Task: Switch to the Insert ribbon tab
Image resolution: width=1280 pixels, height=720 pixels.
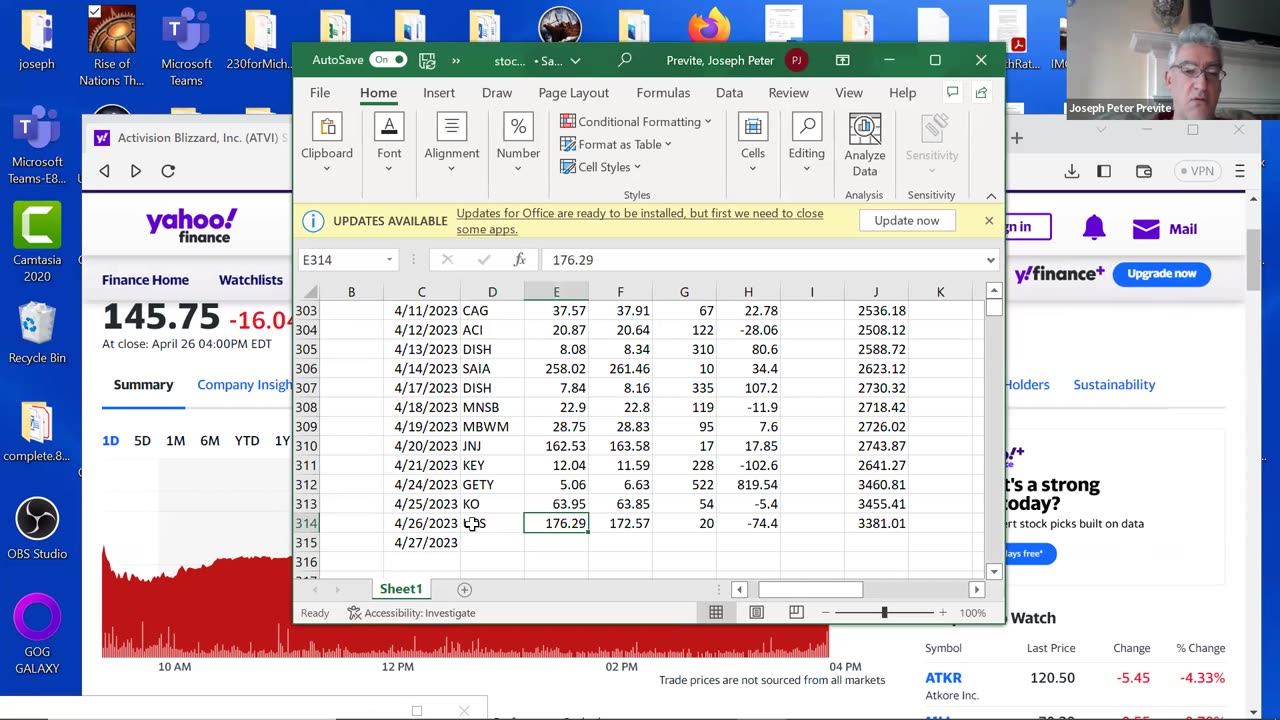Action: (x=439, y=92)
